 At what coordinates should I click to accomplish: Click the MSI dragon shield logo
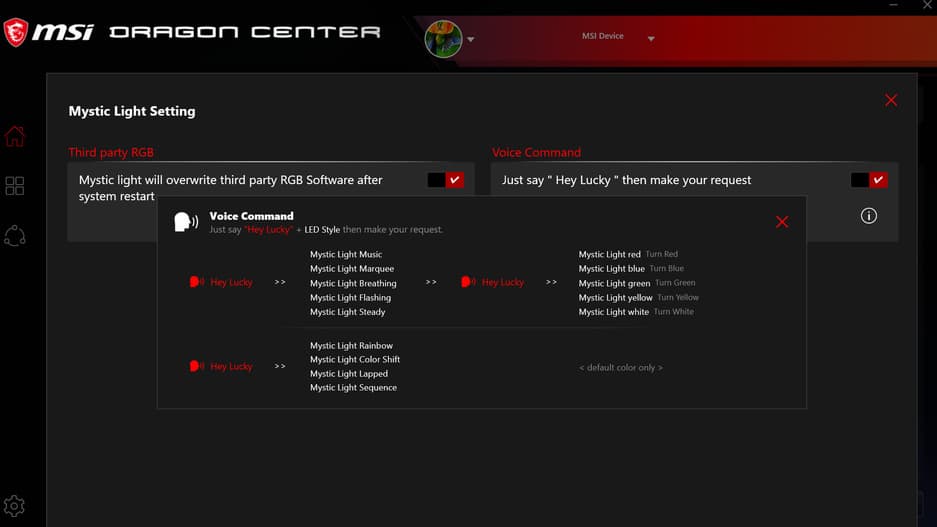pyautogui.click(x=16, y=32)
